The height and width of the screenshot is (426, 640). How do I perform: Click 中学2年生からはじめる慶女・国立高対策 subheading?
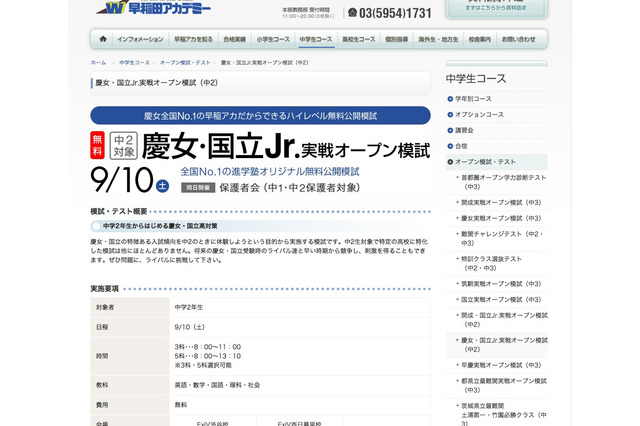pos(160,226)
